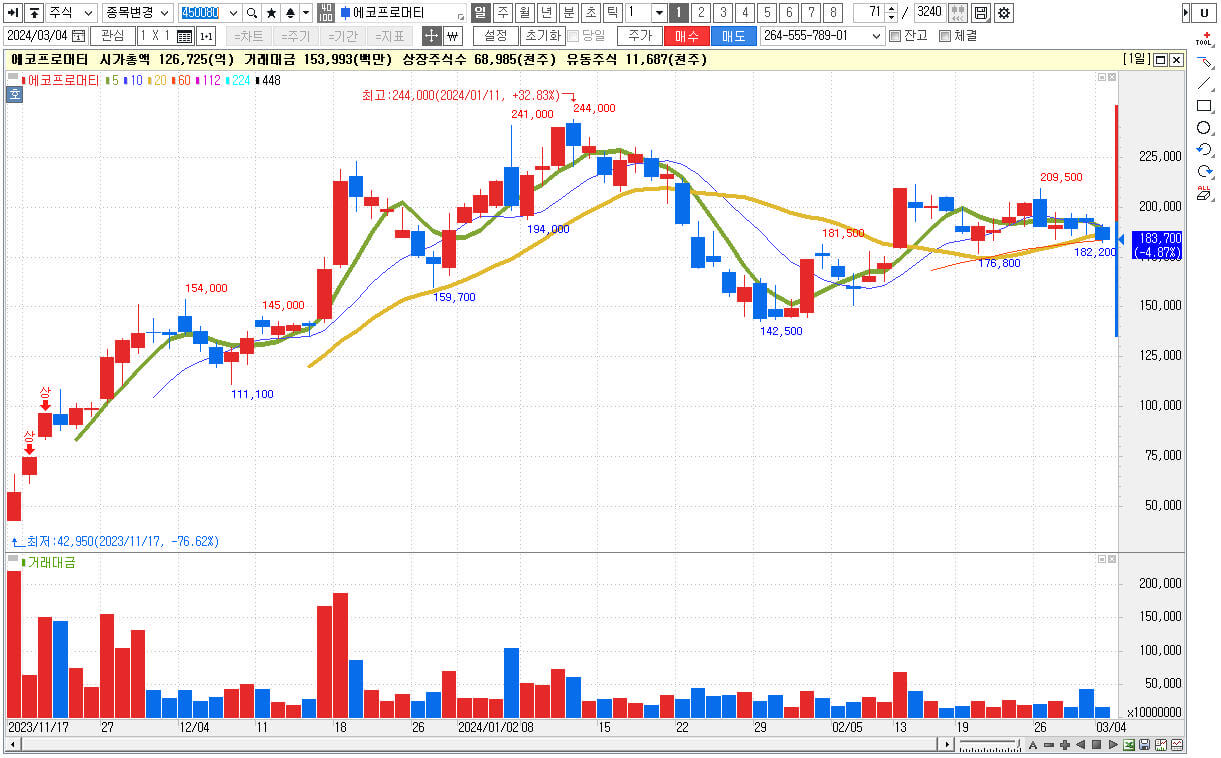Click the 주가 price button
This screenshot has height=758, width=1221.
[x=640, y=36]
